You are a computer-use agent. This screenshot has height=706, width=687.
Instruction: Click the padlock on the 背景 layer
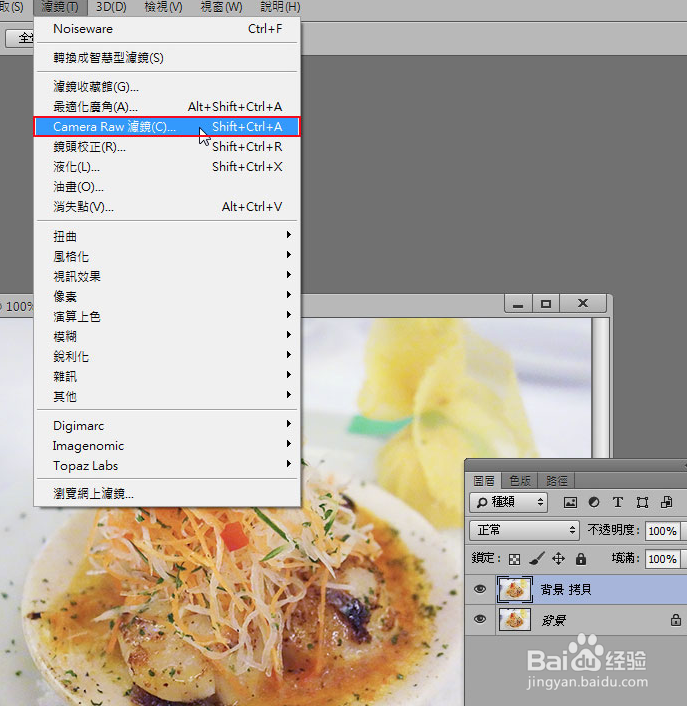(x=675, y=620)
